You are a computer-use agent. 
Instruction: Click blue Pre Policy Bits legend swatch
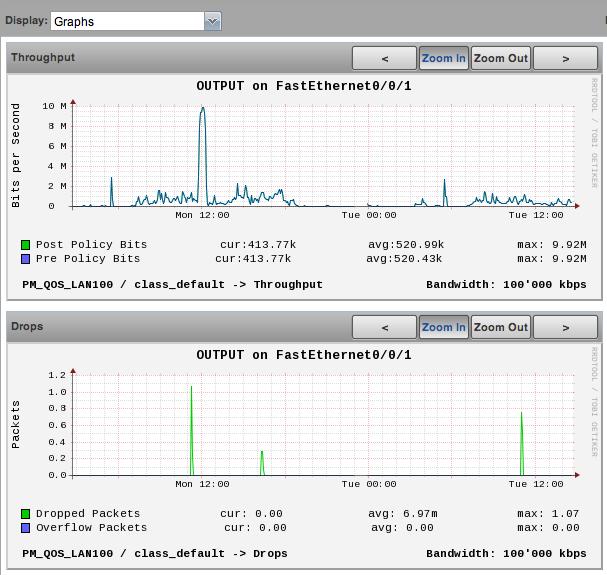click(26, 259)
